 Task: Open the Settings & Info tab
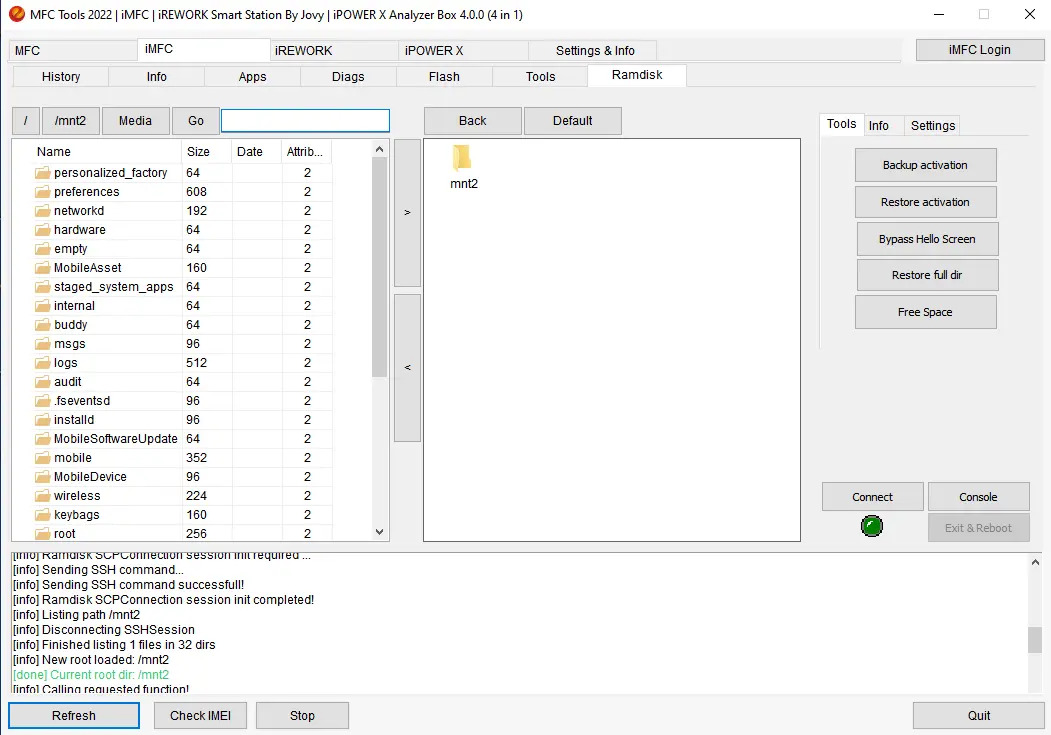595,50
